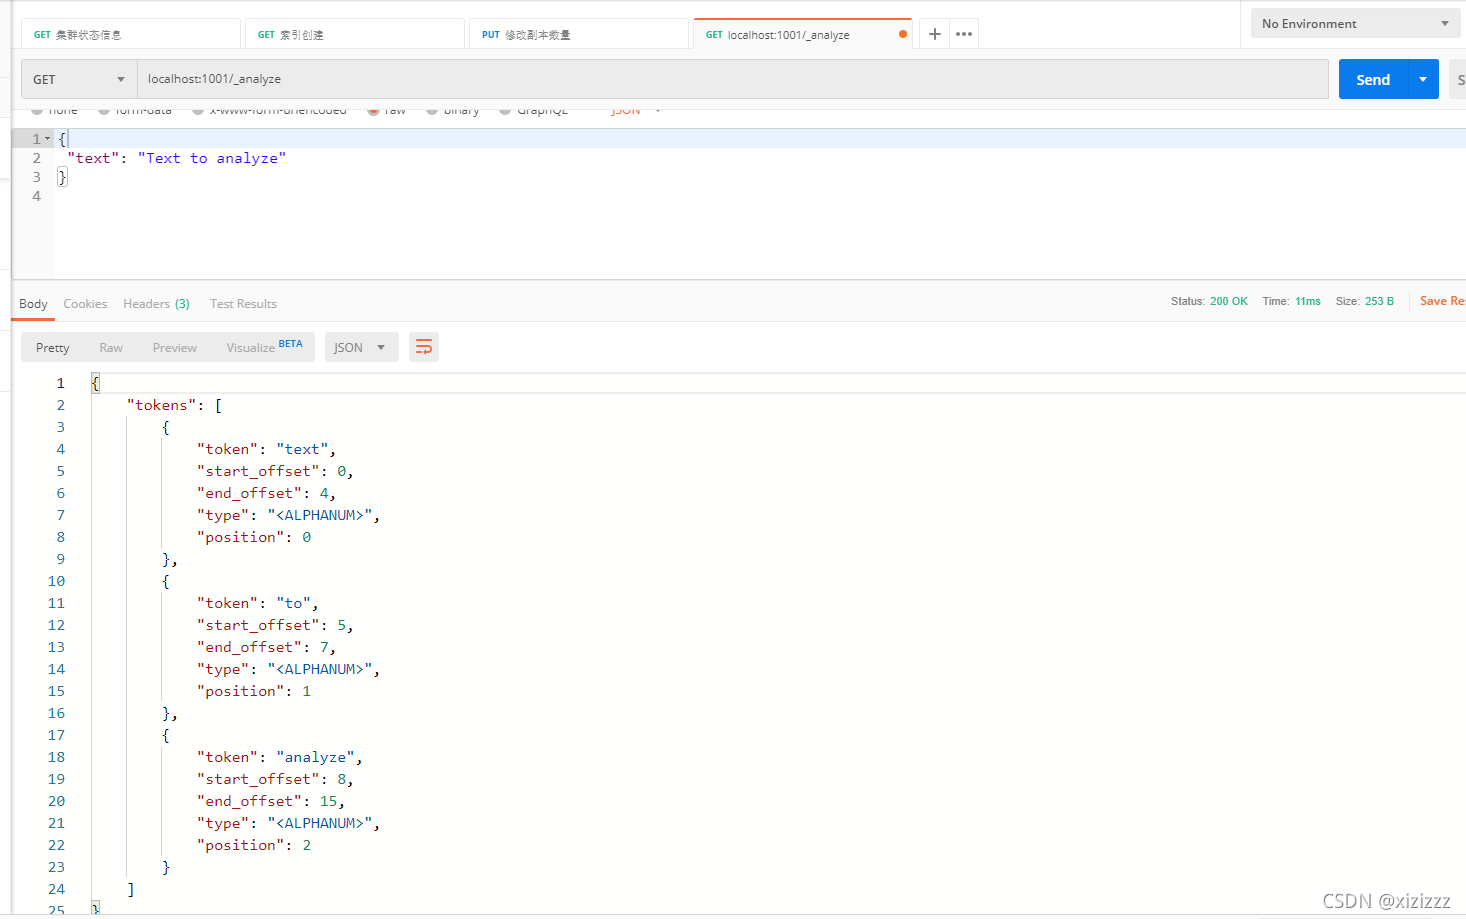Switch to the PUT 修改副本数量 tab
Screen dimensions: 1466x919
[579, 34]
